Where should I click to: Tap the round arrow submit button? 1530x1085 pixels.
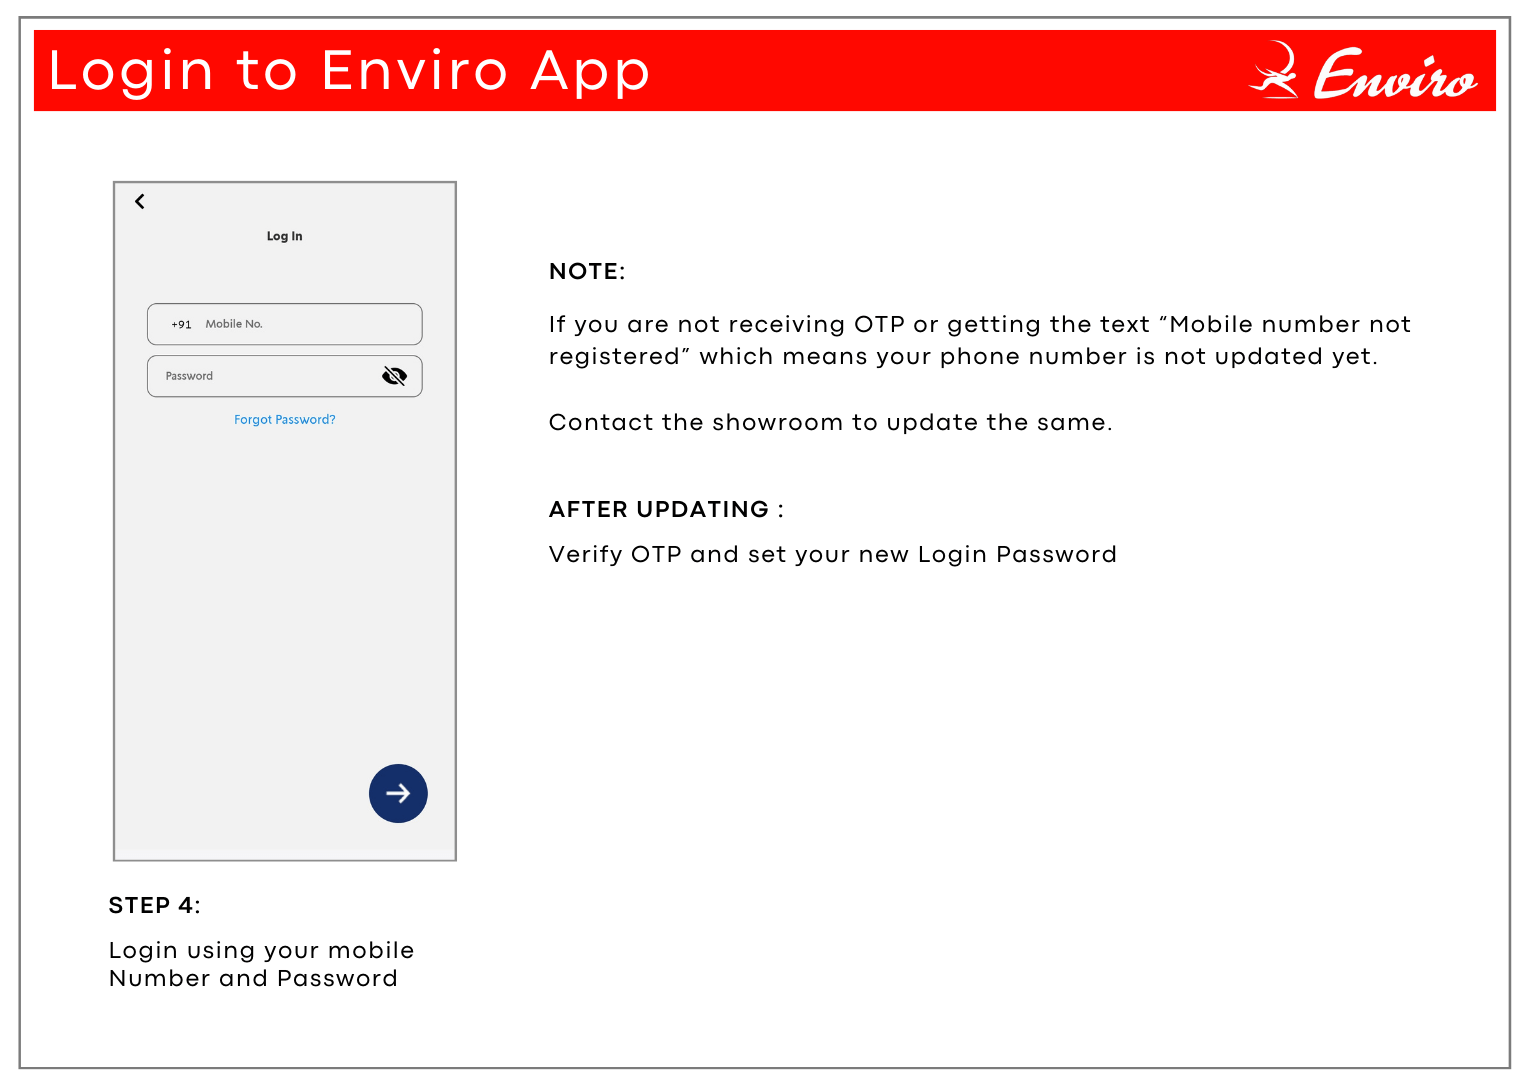(x=398, y=794)
